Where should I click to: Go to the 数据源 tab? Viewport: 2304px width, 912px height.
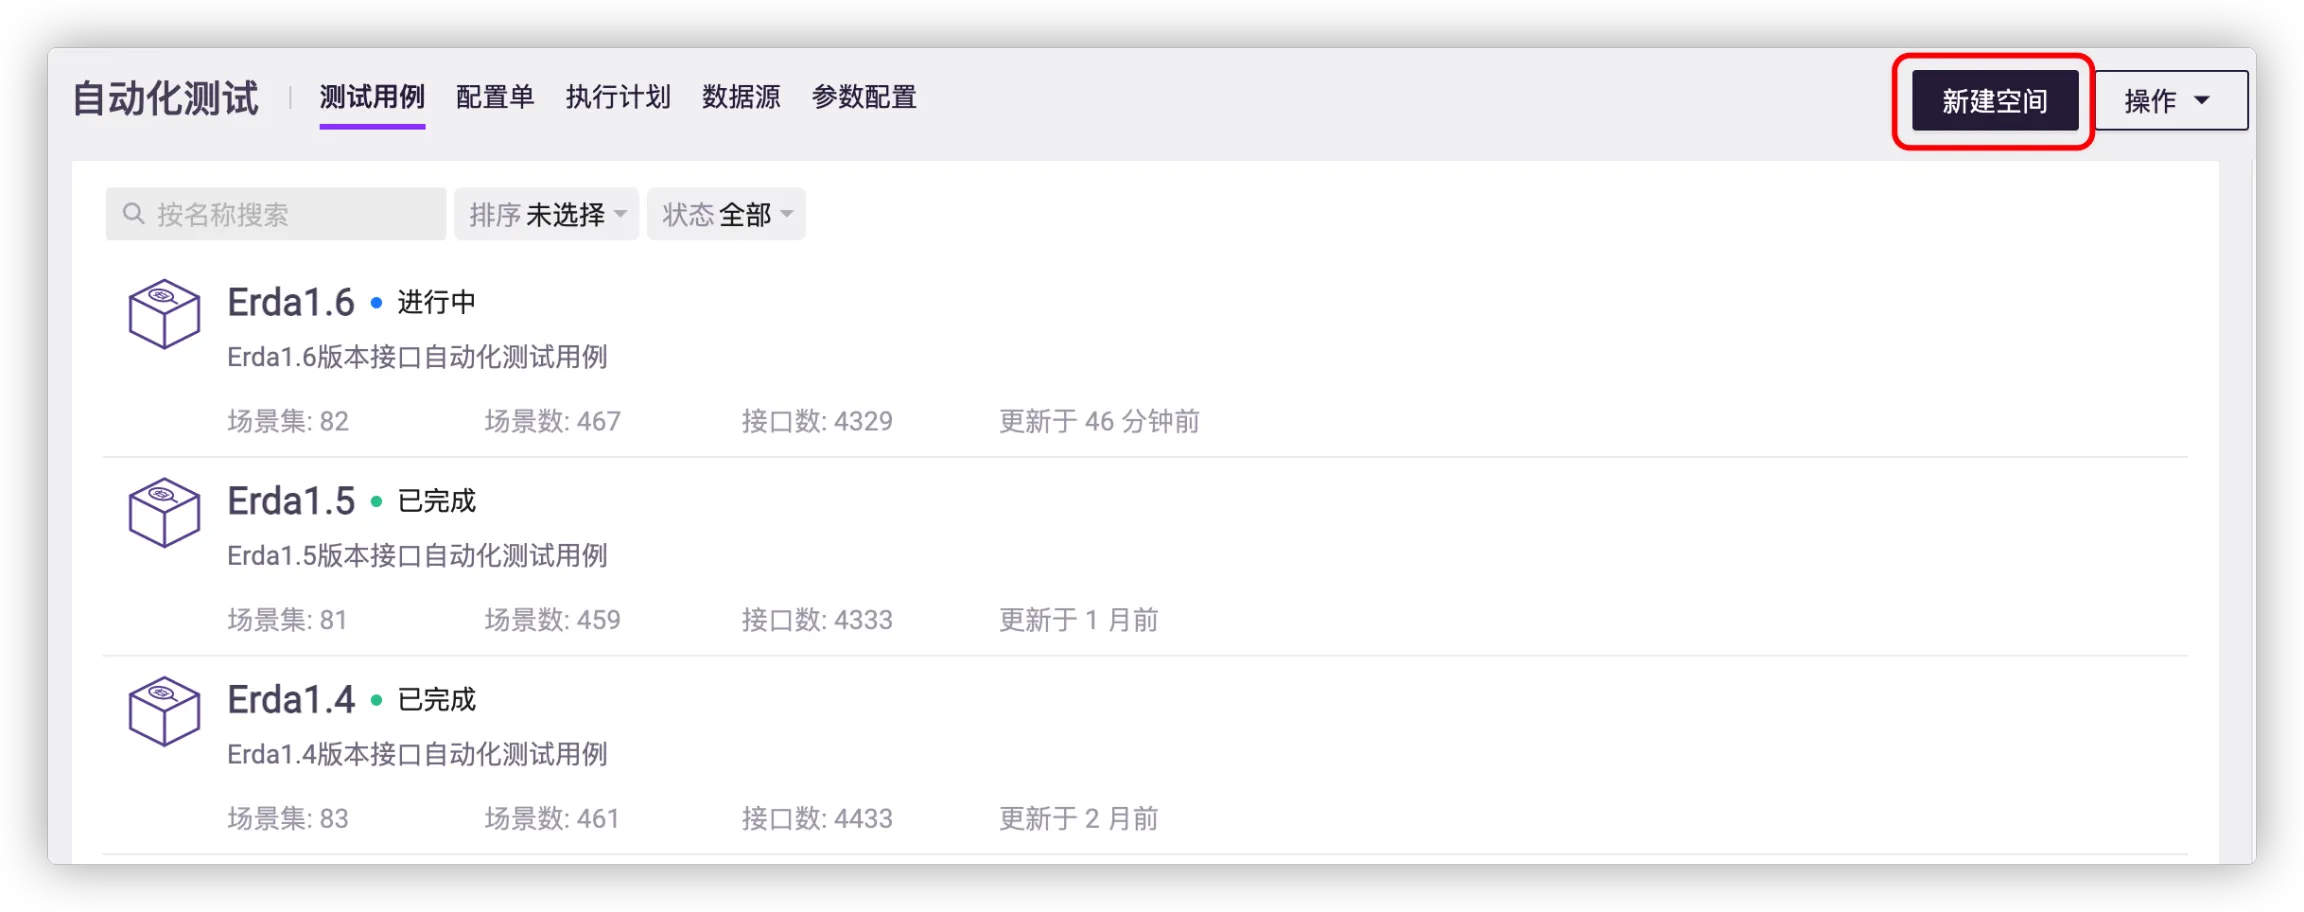(x=741, y=97)
